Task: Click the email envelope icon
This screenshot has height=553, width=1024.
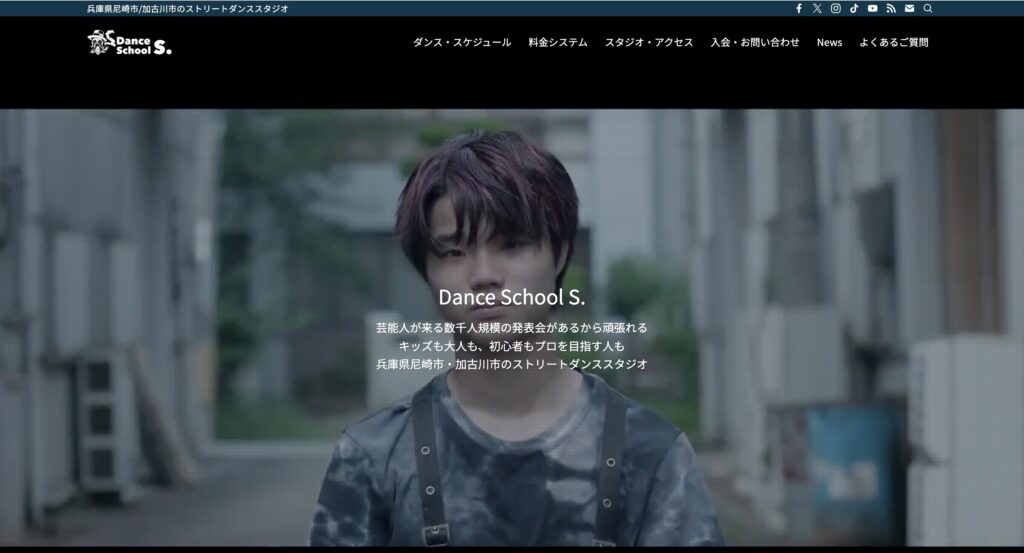Action: 909,8
